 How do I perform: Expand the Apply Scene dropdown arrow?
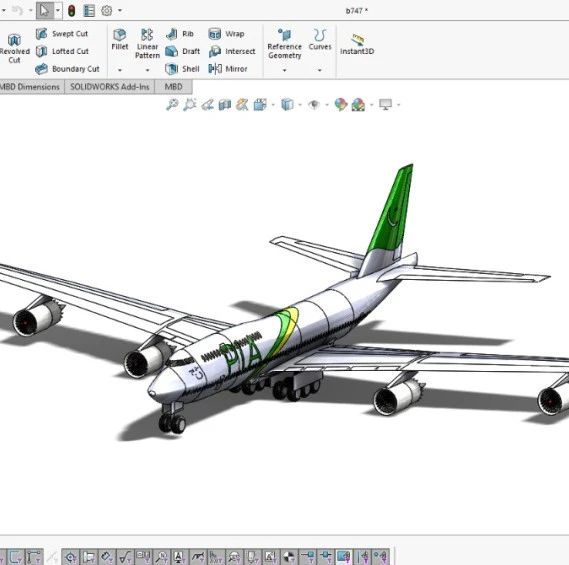pos(371,105)
